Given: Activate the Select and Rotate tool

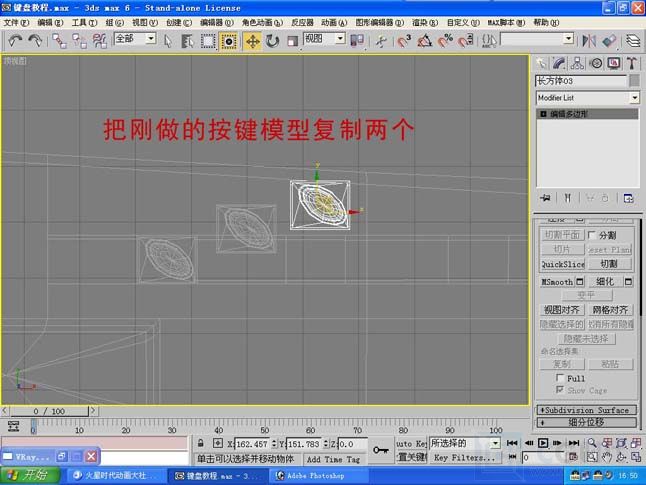Looking at the screenshot, I should (272, 41).
